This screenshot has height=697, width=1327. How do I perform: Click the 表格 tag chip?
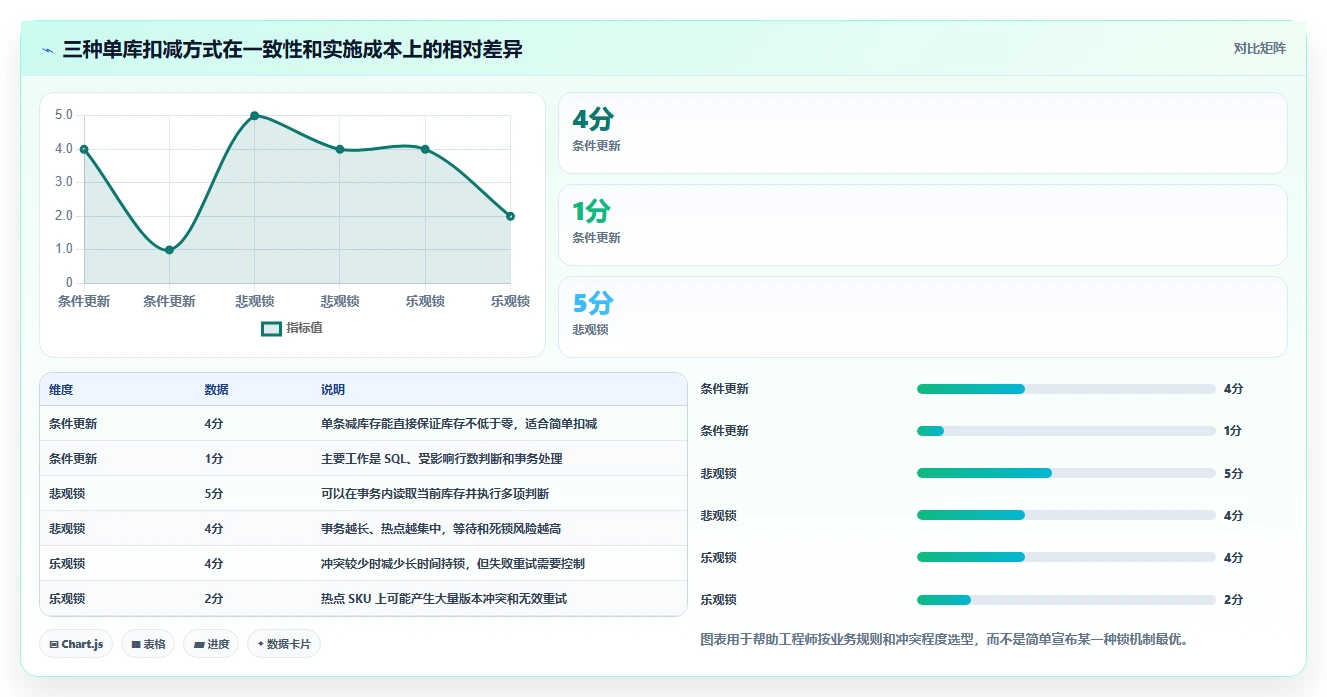[148, 644]
